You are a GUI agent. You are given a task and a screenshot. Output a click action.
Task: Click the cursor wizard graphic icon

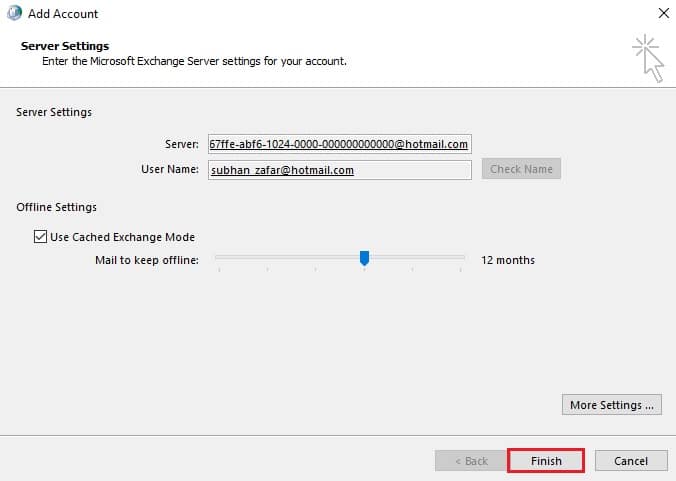click(x=648, y=58)
